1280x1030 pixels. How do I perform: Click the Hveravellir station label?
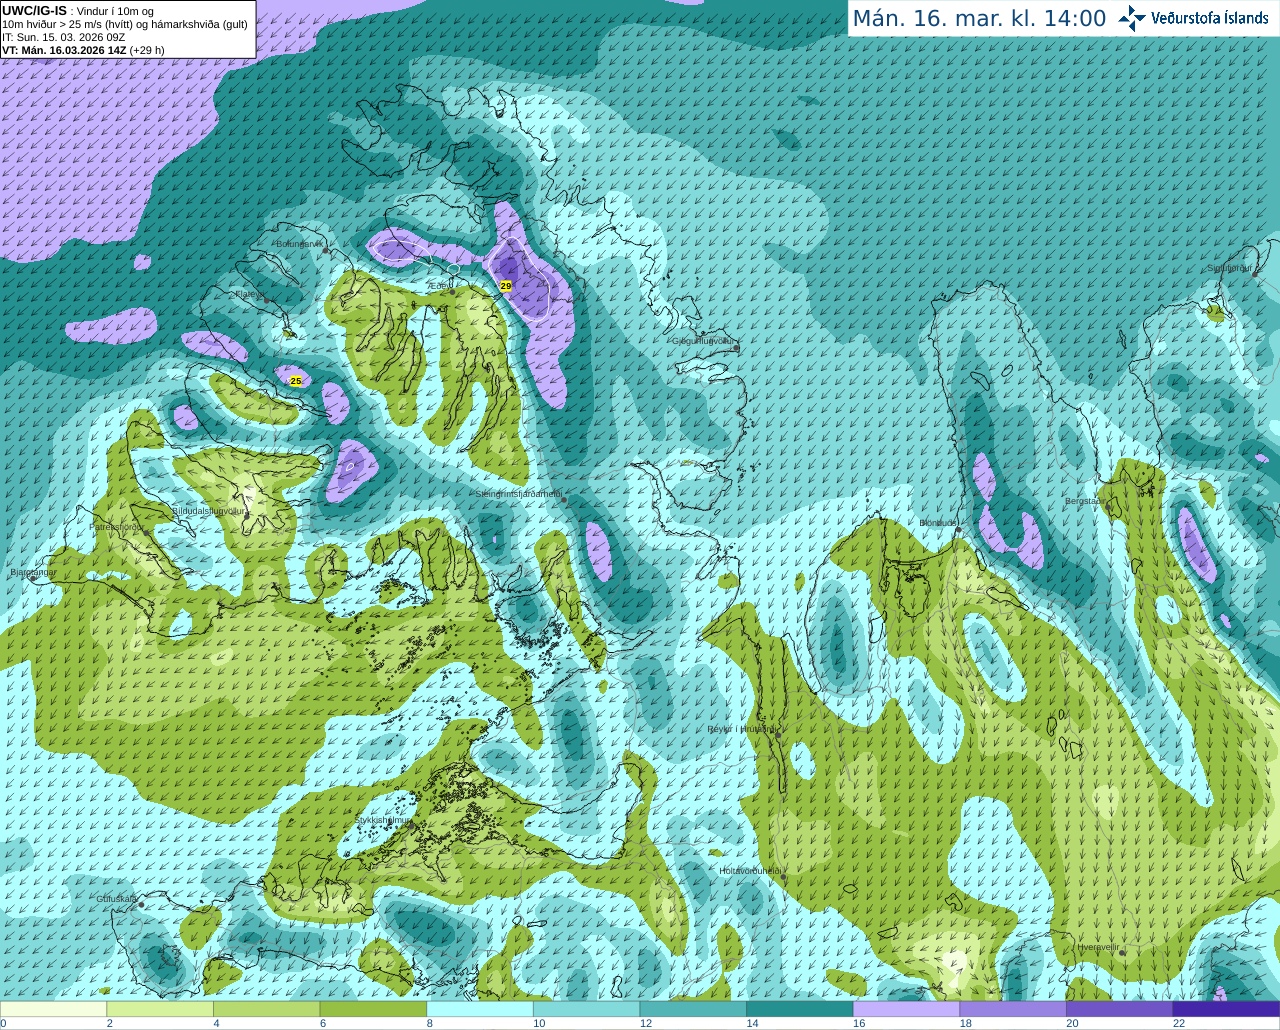(1098, 947)
